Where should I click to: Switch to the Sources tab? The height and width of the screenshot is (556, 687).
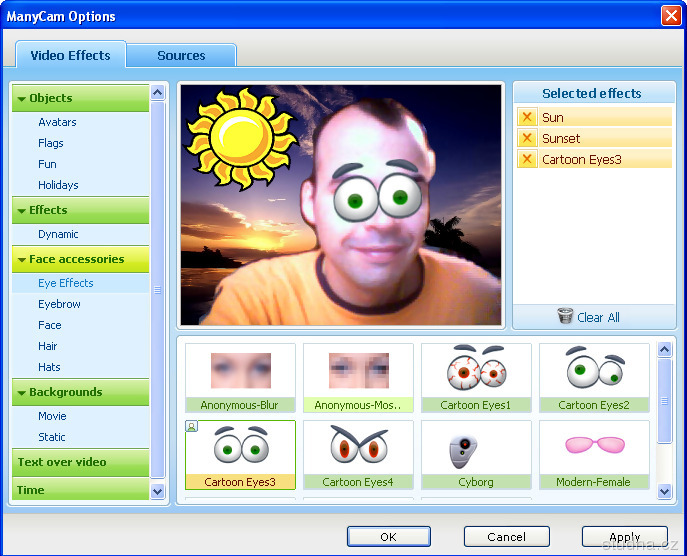[x=181, y=56]
